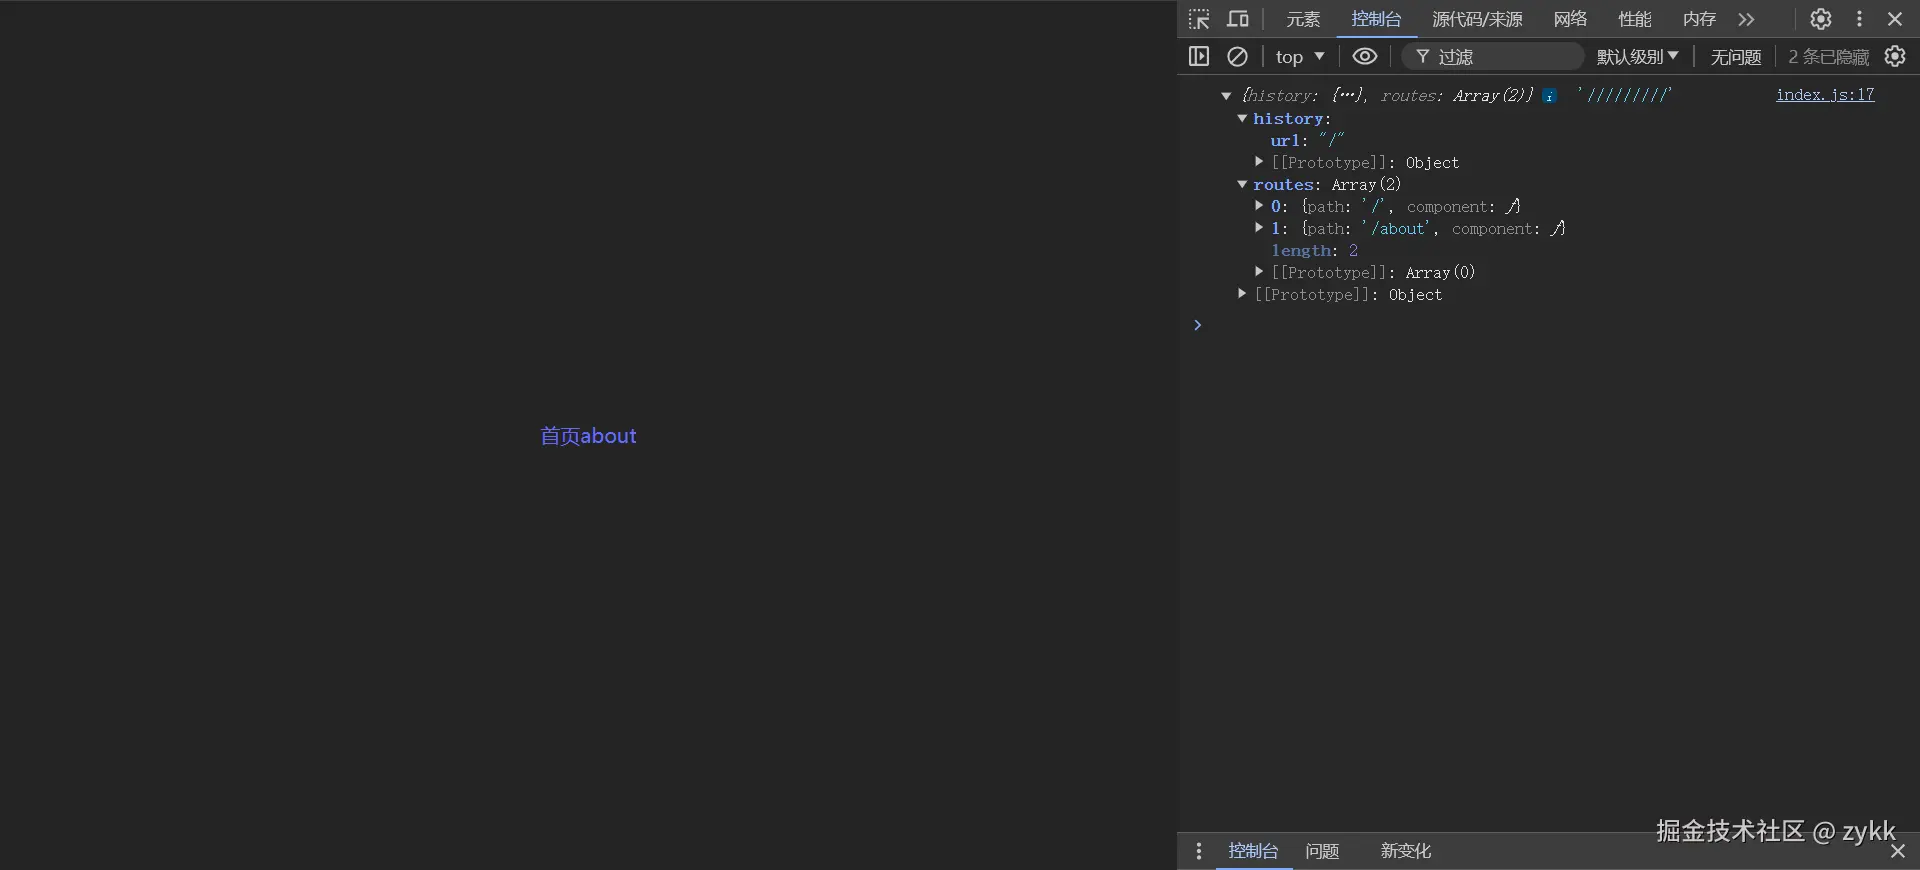Close the DevTools panel
Image resolution: width=1920 pixels, height=870 pixels.
(x=1895, y=19)
